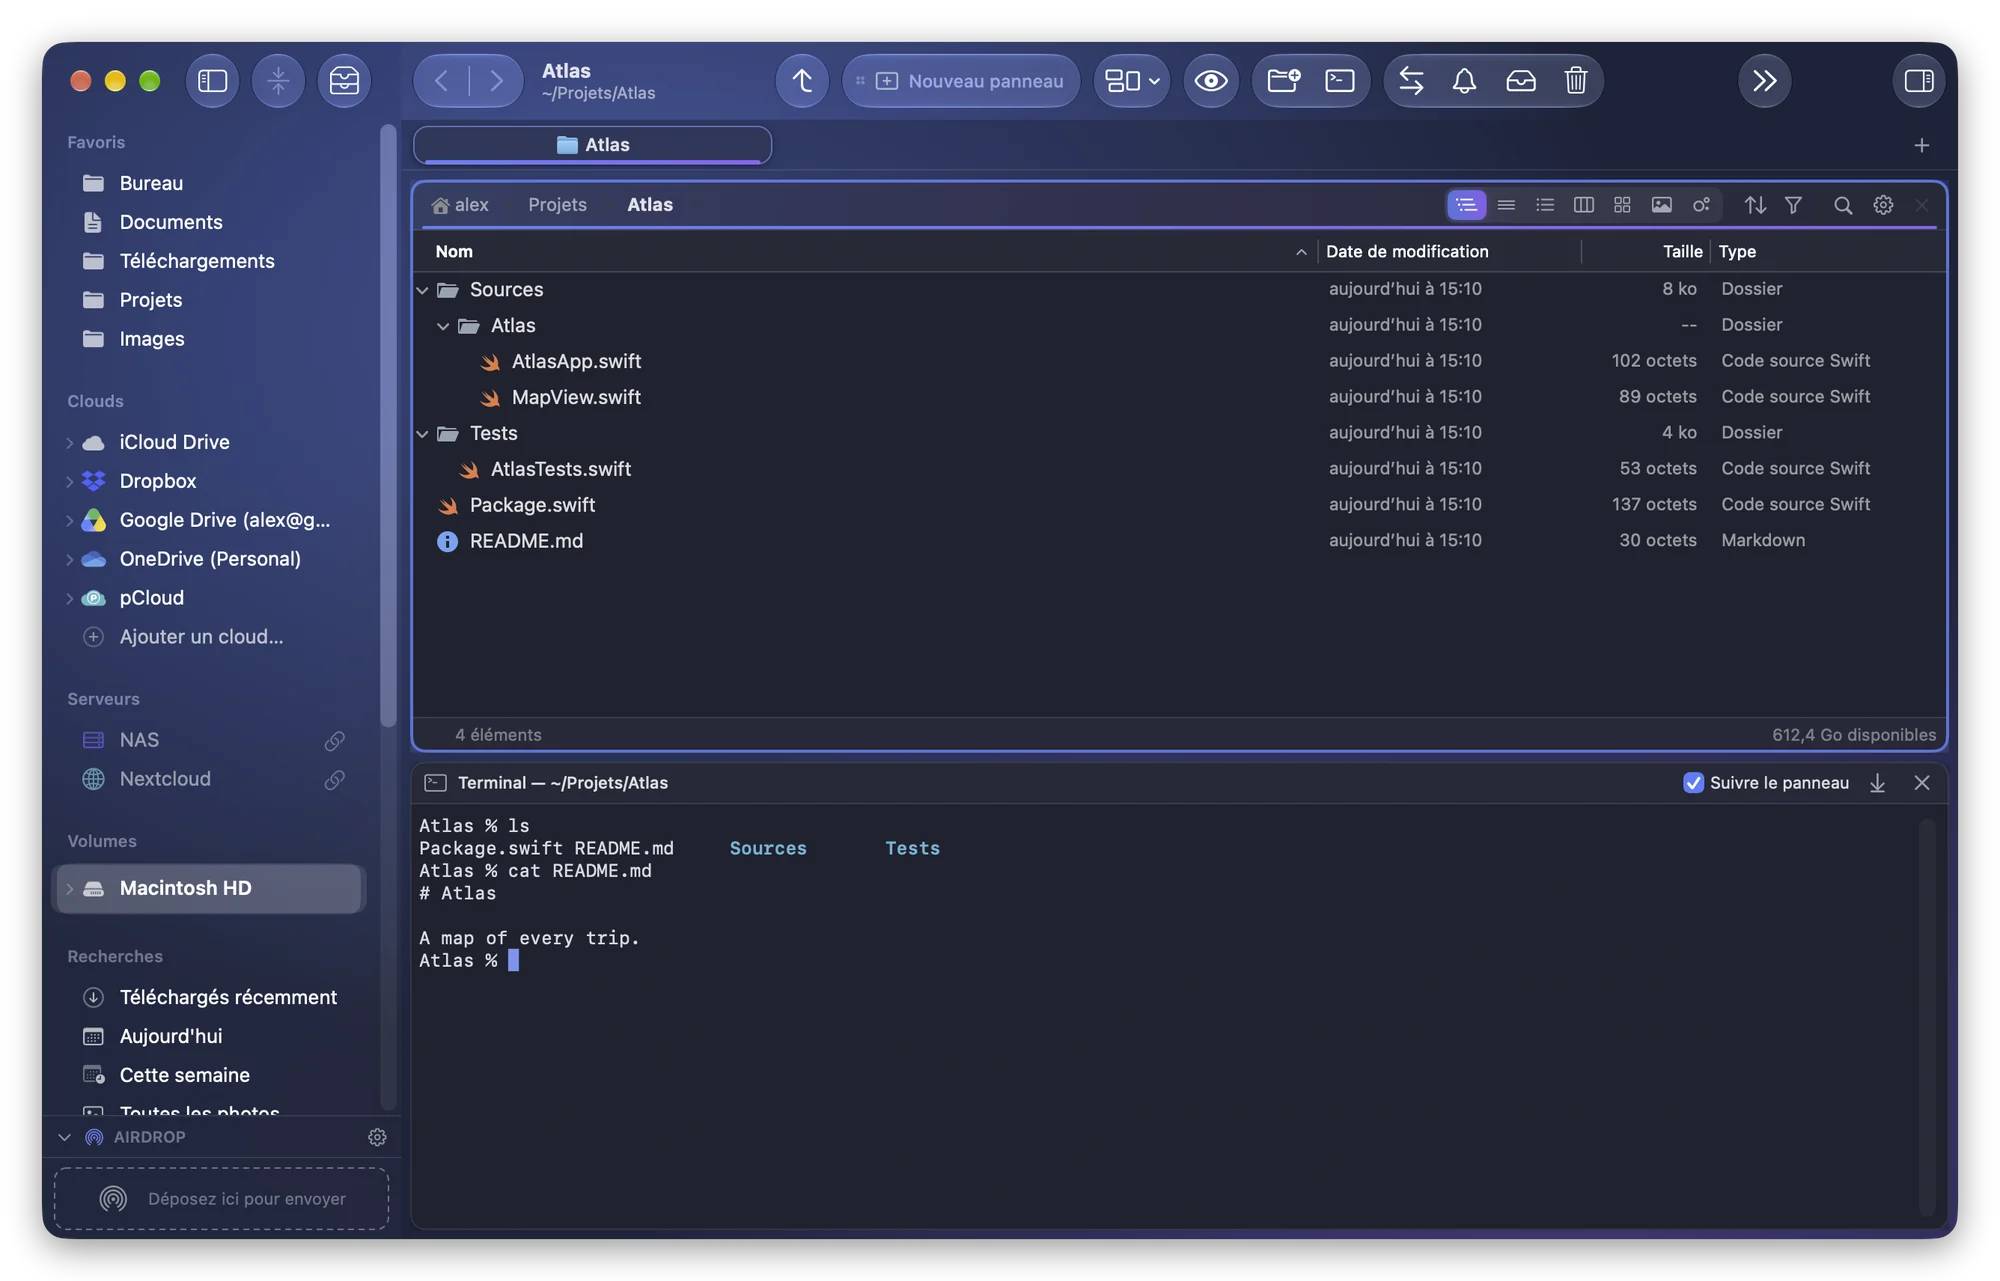The width and height of the screenshot is (2000, 1281).
Task: Open Téléchargements in sidebar
Action: point(197,261)
